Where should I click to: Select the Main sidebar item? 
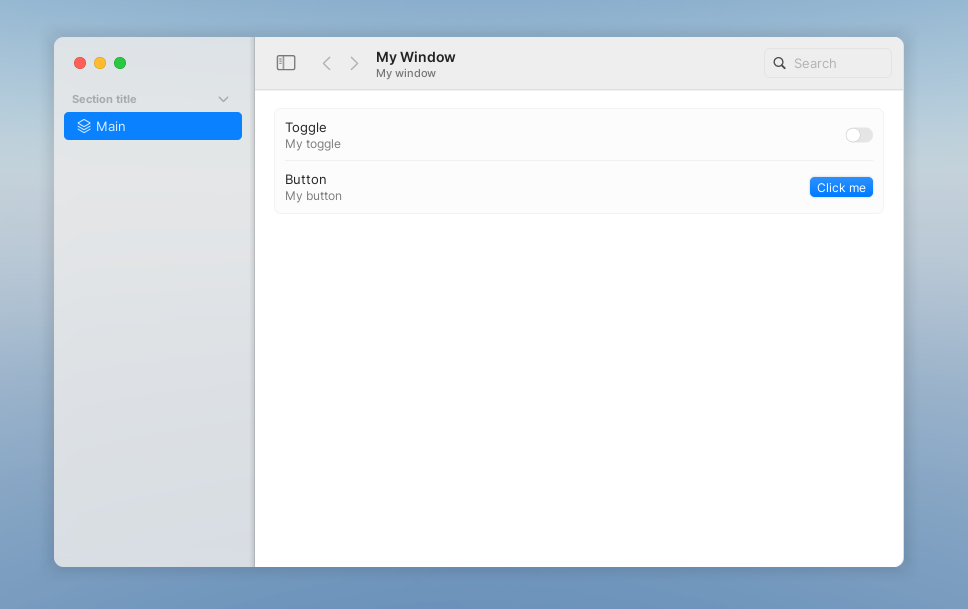(x=153, y=126)
